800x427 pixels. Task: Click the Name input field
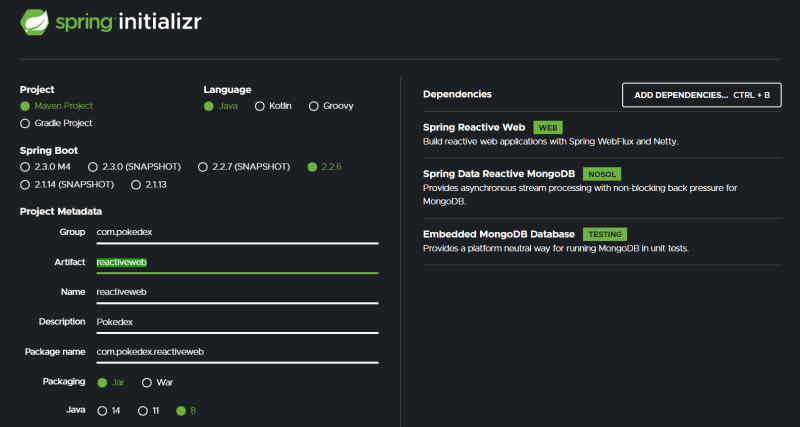click(x=236, y=292)
